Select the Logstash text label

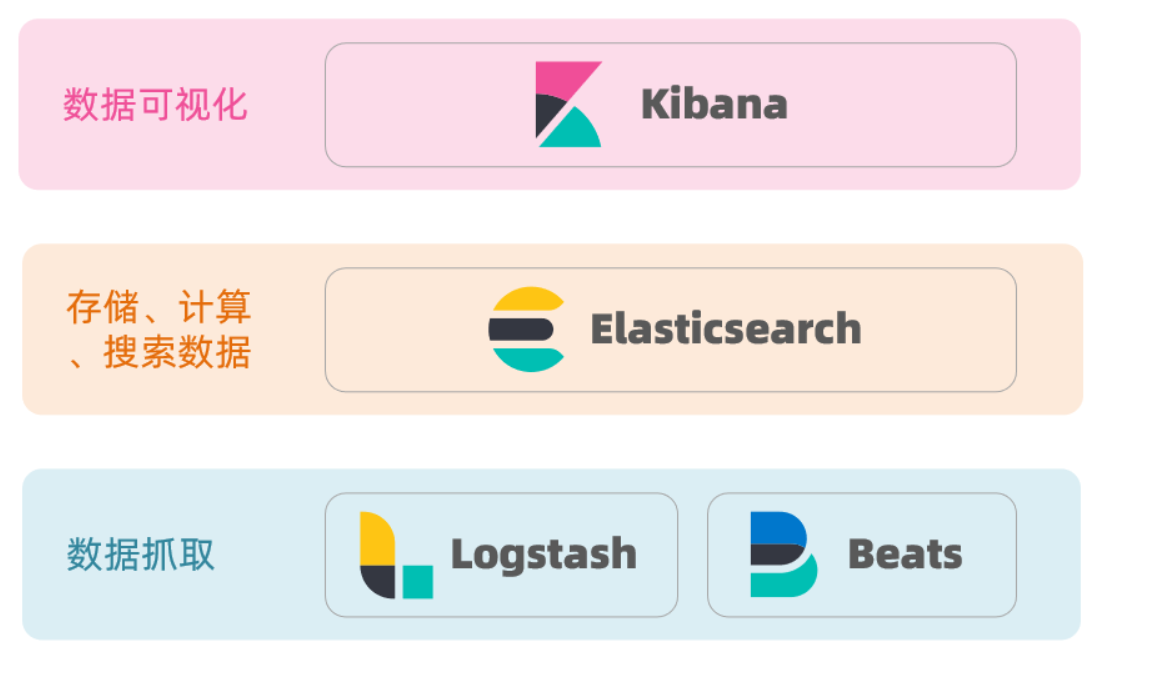click(x=544, y=555)
